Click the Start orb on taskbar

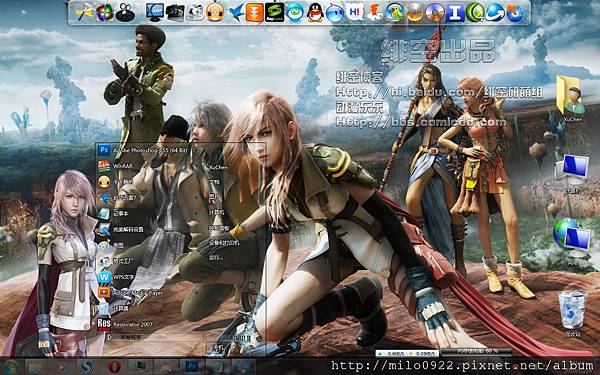pos(10,367)
